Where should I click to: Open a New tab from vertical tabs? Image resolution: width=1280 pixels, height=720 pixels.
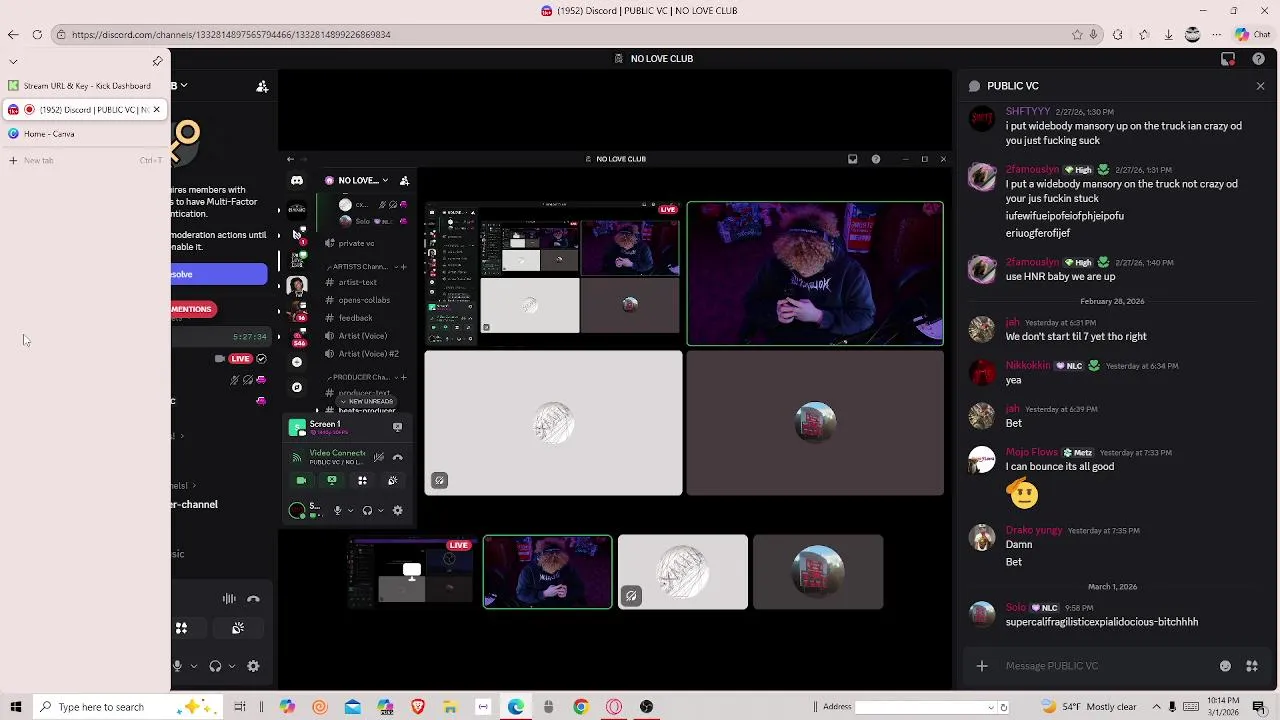[85, 160]
